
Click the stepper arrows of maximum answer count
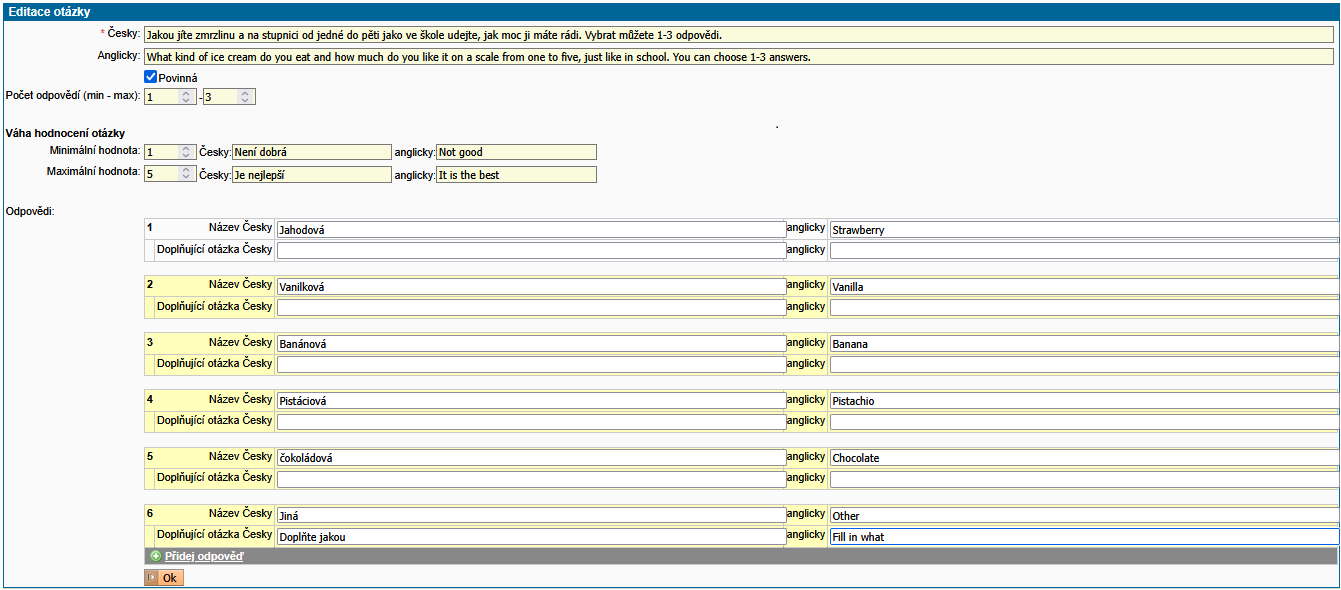[245, 97]
